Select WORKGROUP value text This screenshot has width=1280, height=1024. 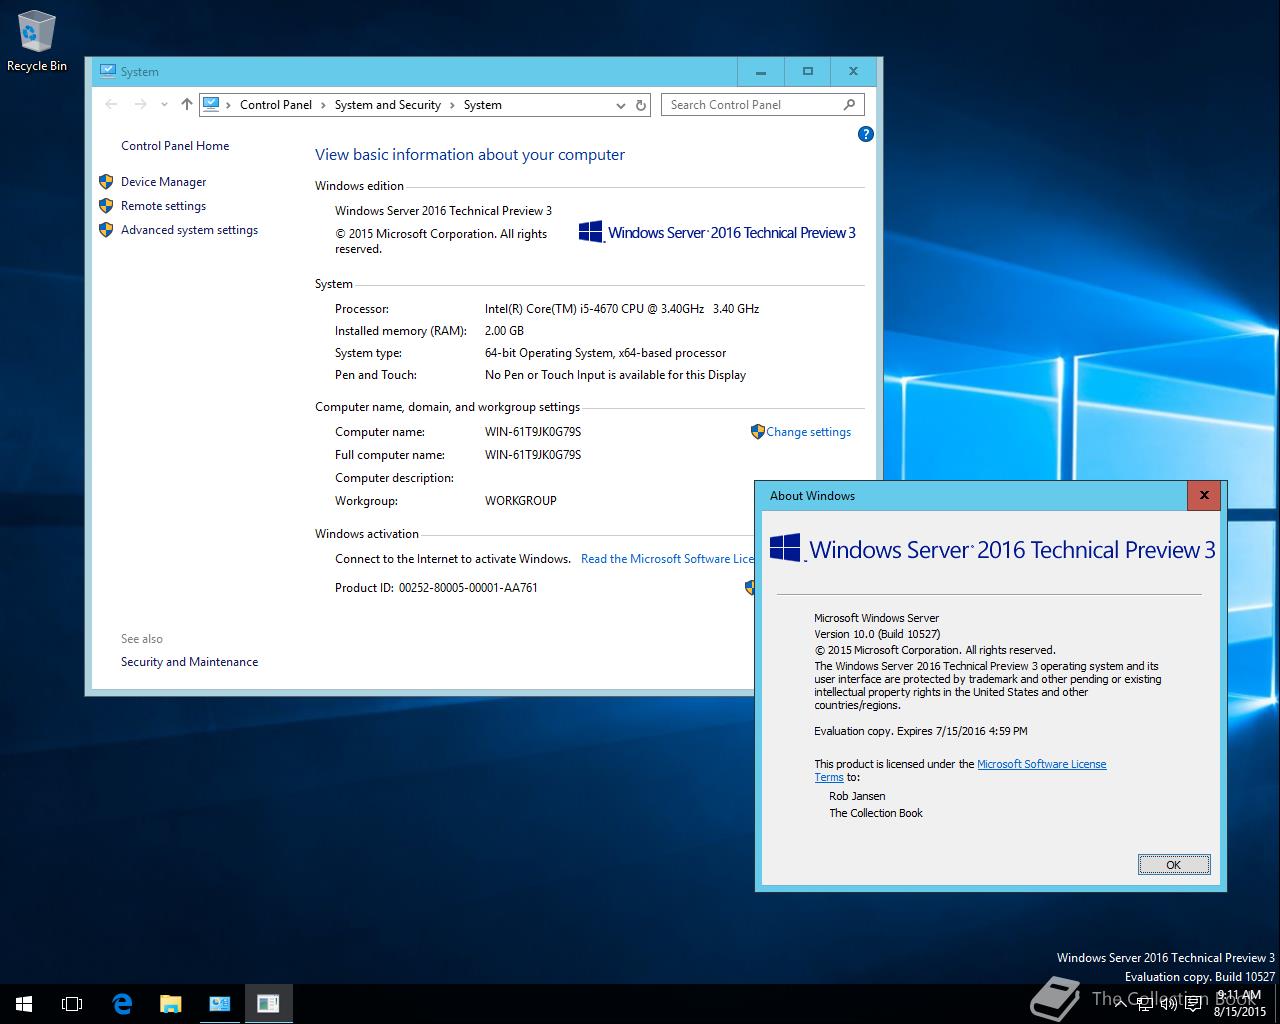point(520,501)
